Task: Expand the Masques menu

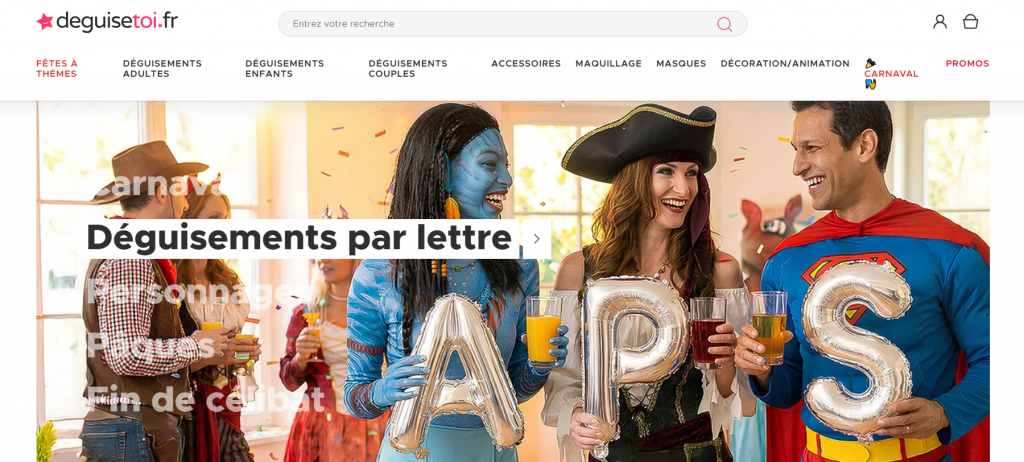Action: [680, 63]
